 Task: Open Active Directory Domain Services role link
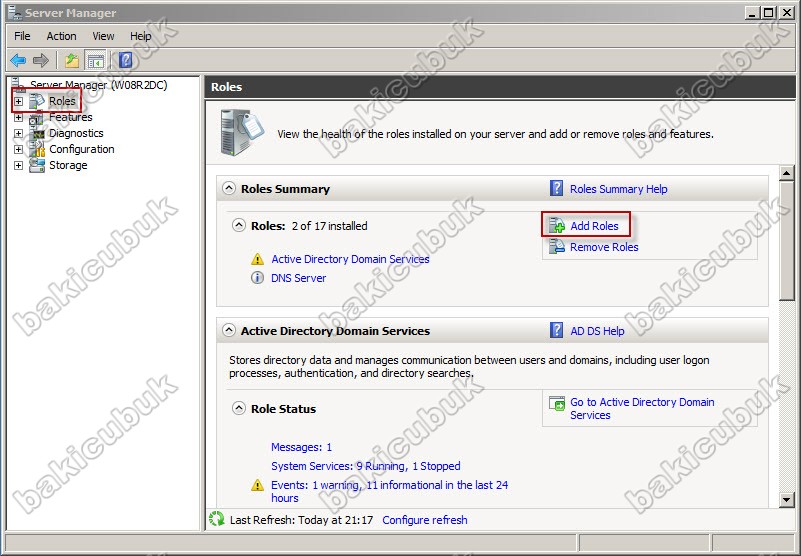350,259
